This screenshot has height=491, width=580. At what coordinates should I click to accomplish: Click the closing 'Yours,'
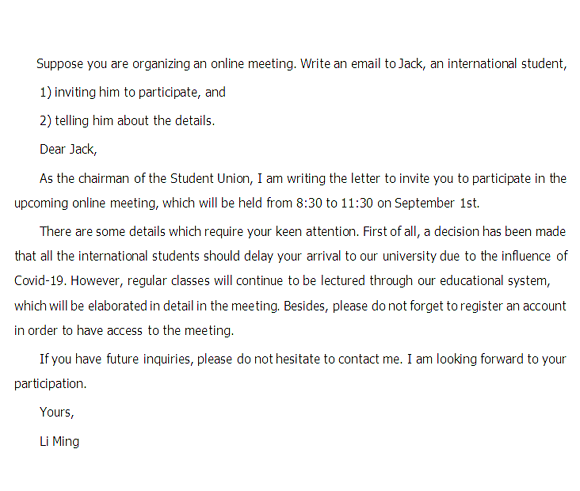(57, 412)
